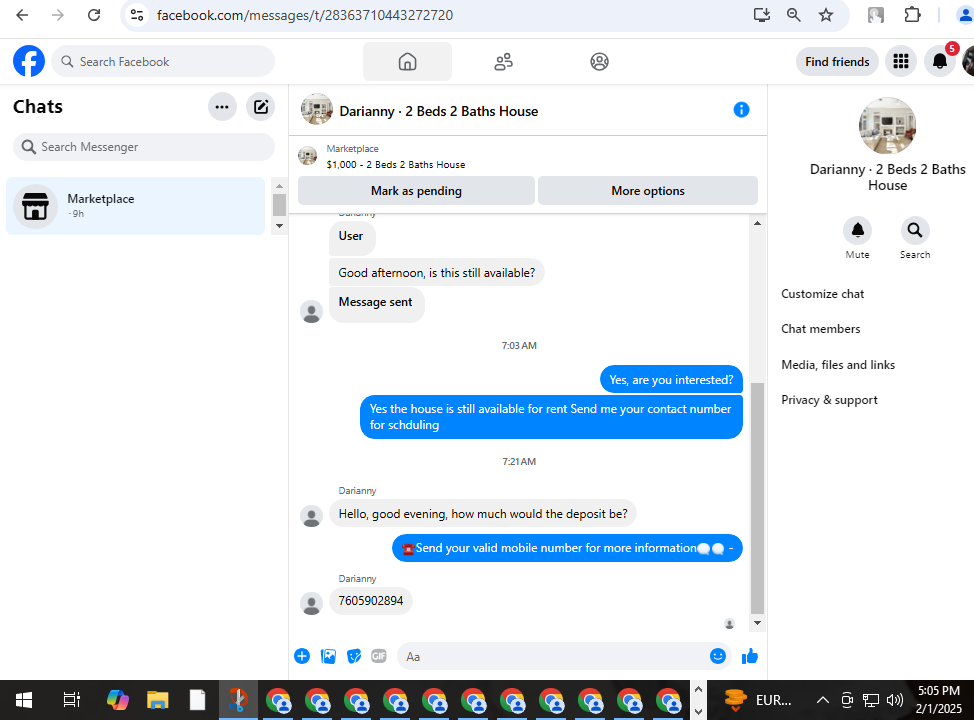Open the Groups tab icon

[x=599, y=62]
